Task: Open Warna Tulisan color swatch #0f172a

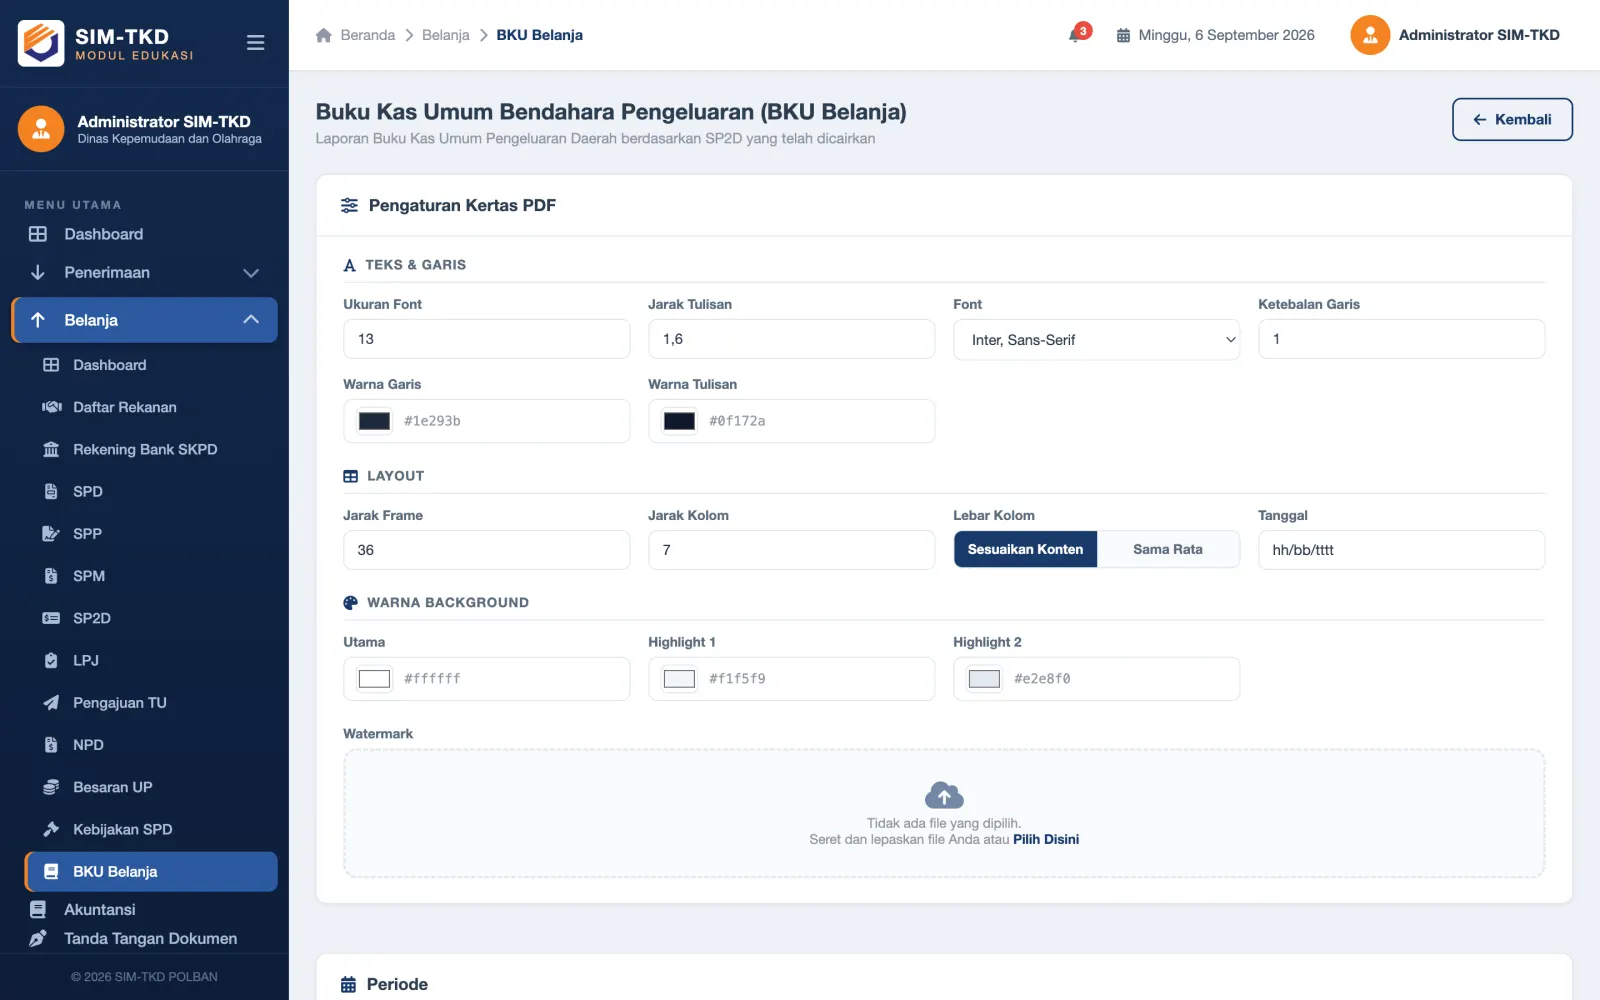Action: (x=679, y=421)
